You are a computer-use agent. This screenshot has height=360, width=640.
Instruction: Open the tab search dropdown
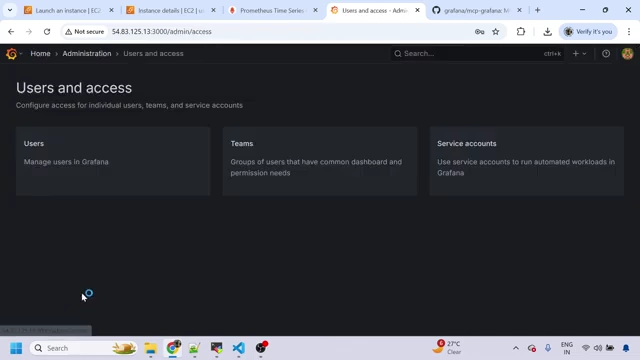pyautogui.click(x=10, y=10)
